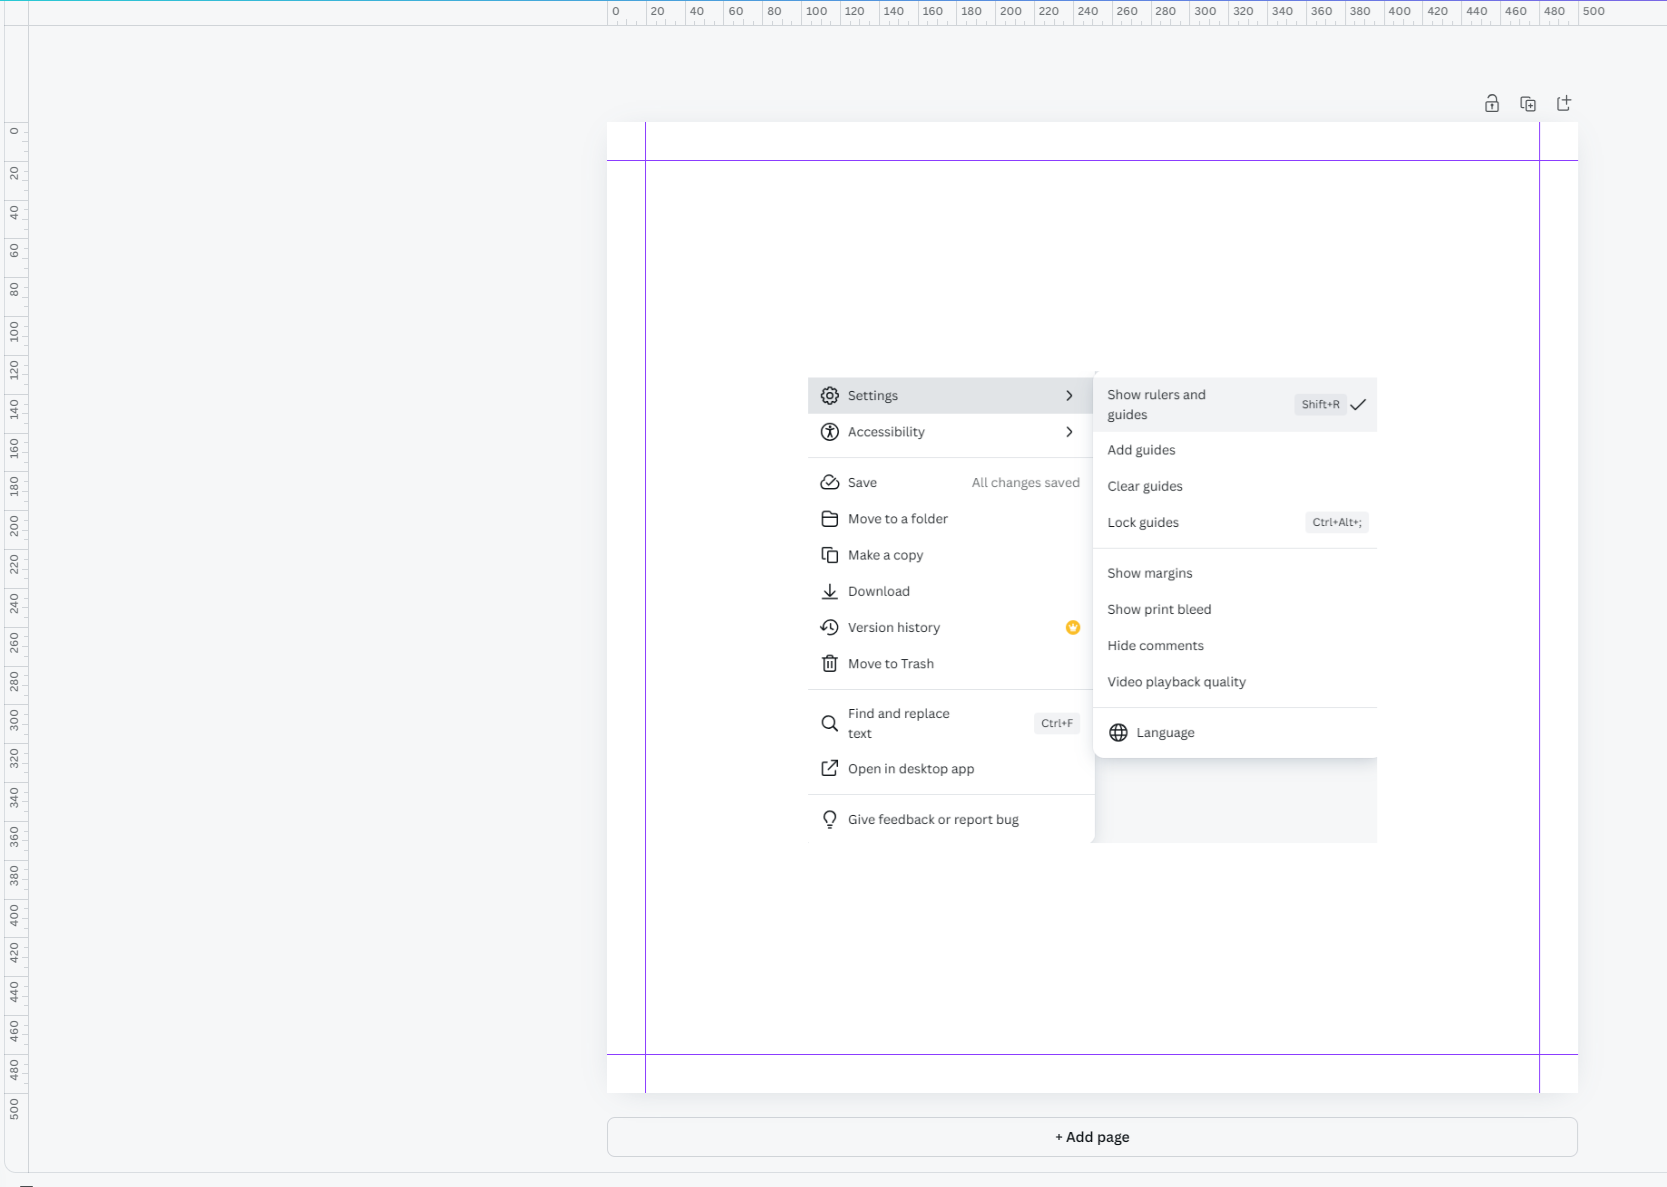Click the + Add page button
This screenshot has width=1667, height=1187.
1092,1137
